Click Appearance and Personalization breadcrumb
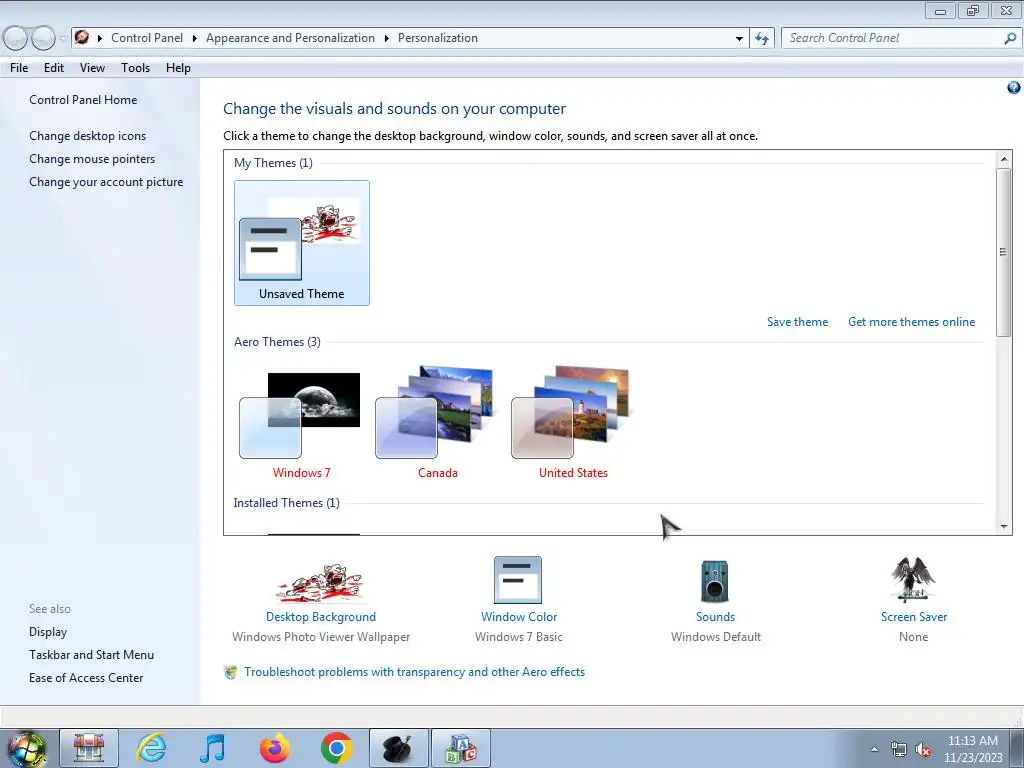Viewport: 1024px width, 768px height. pyautogui.click(x=290, y=38)
